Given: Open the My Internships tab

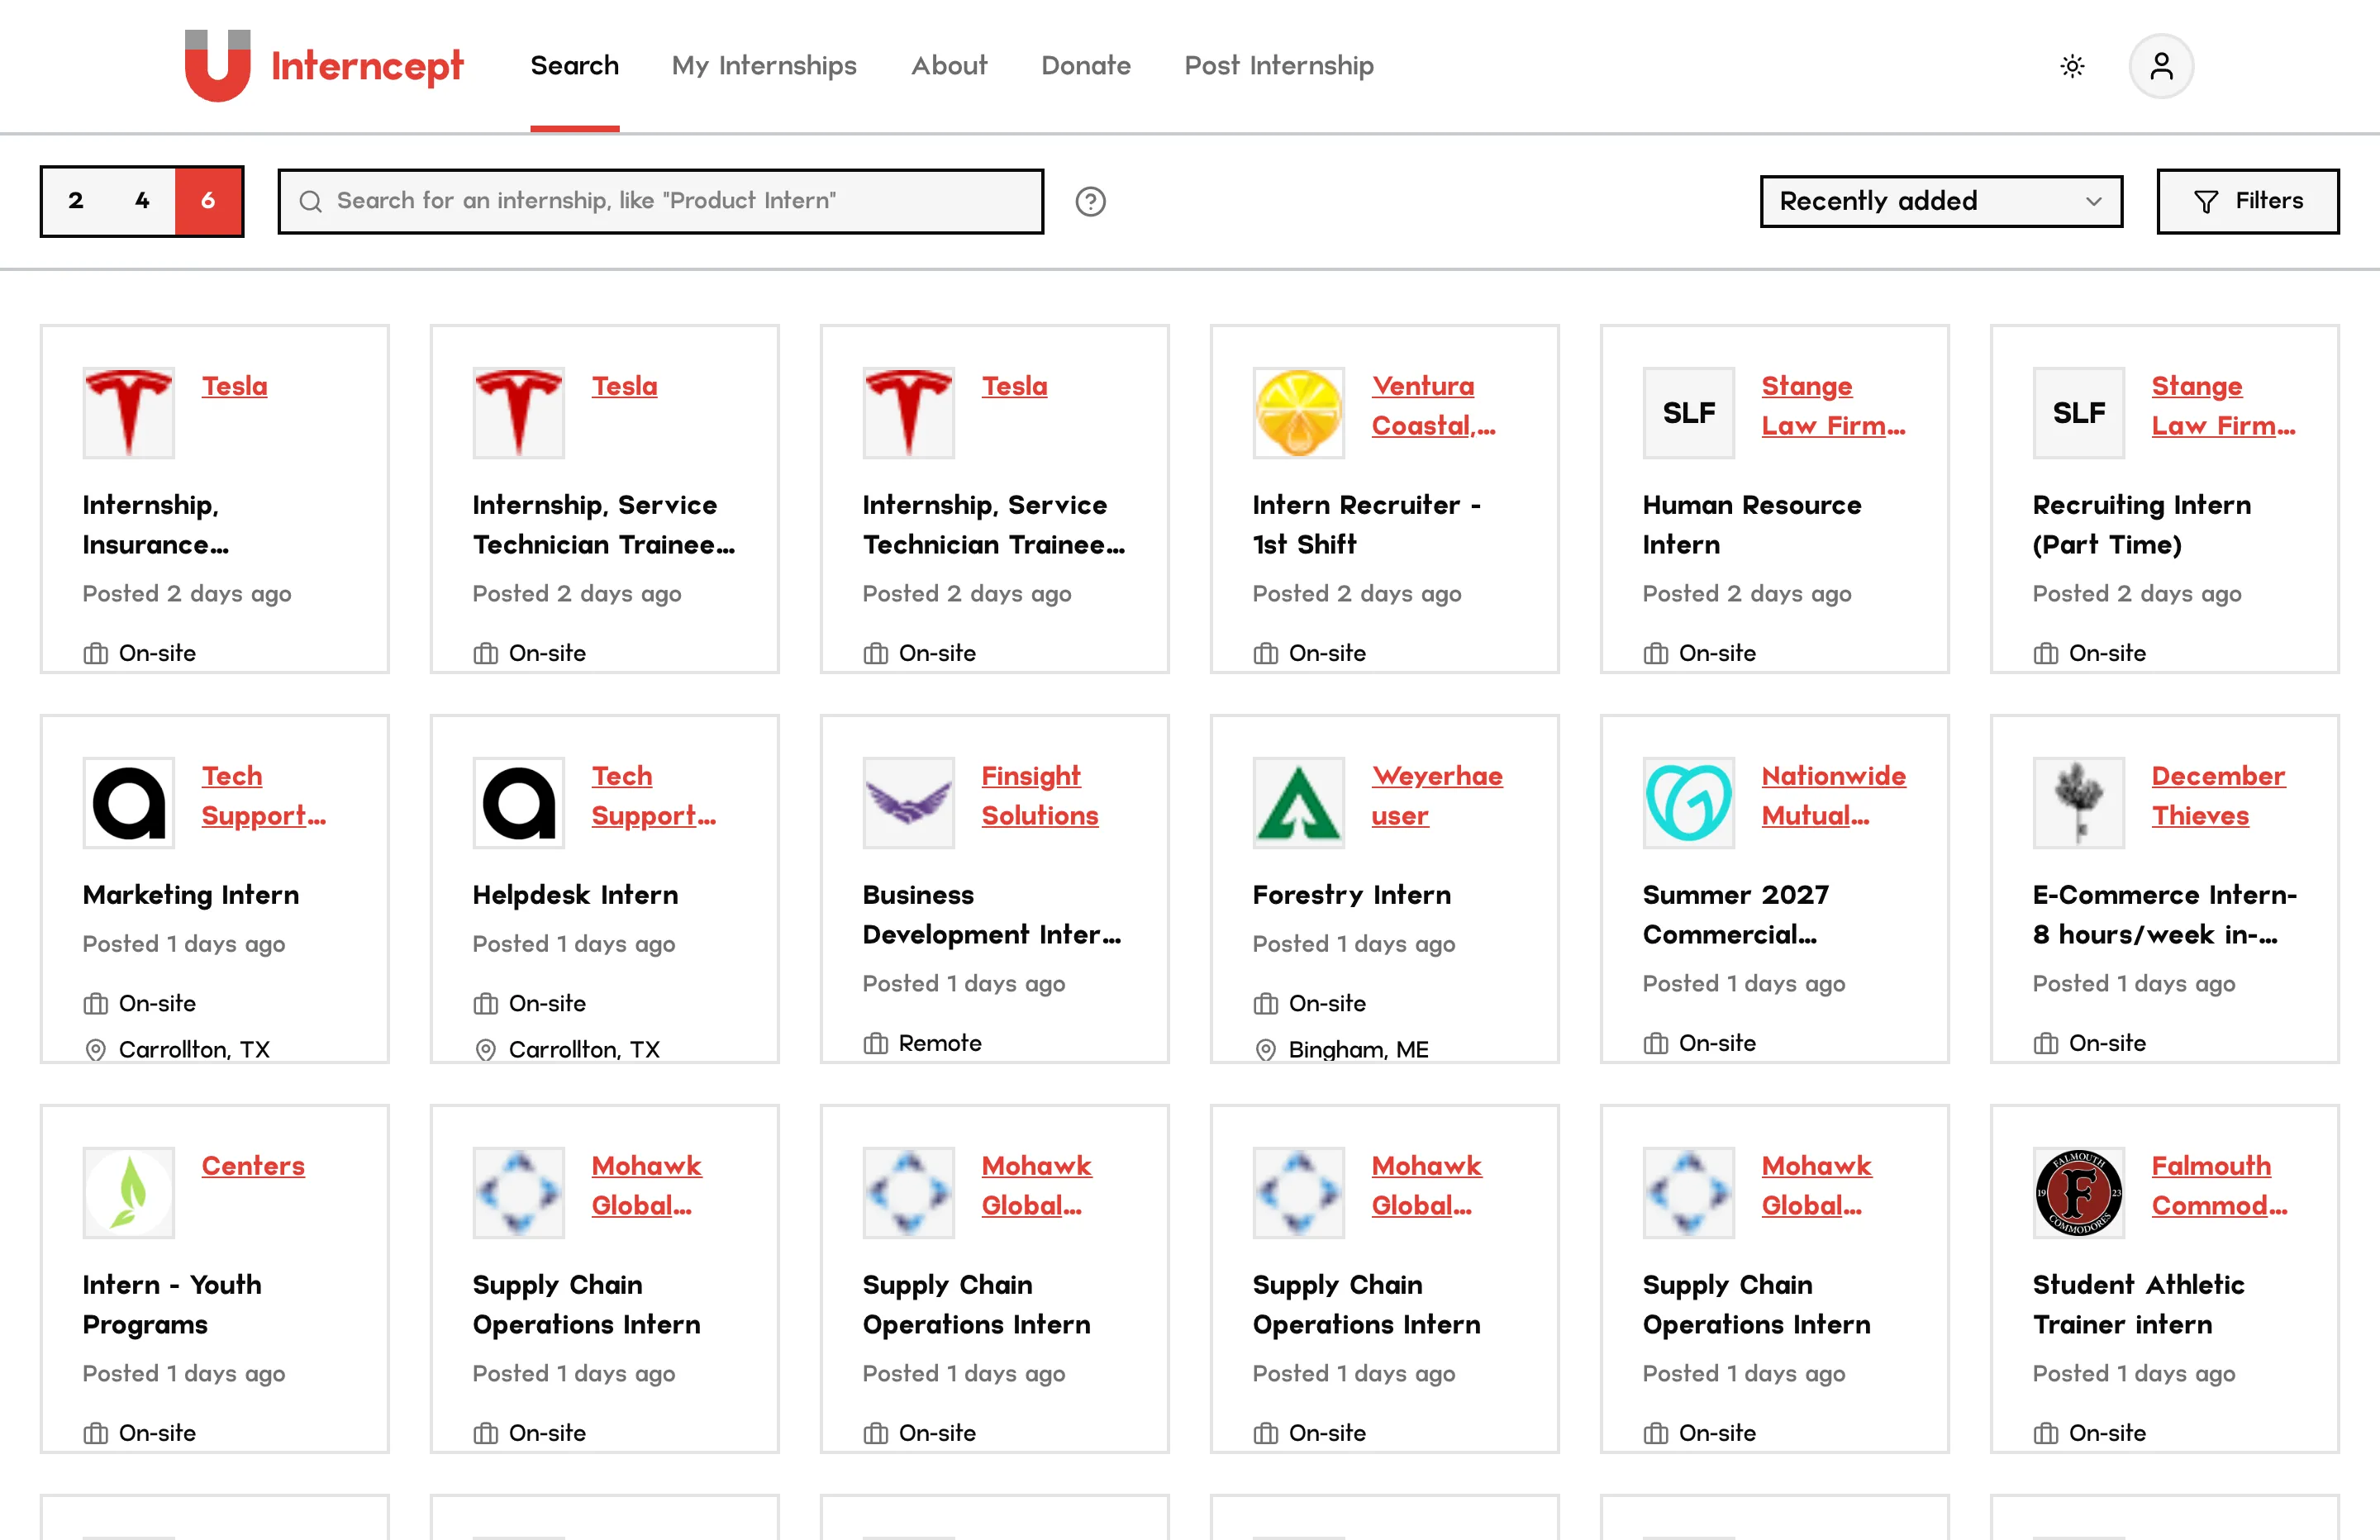Looking at the screenshot, I should pyautogui.click(x=764, y=66).
